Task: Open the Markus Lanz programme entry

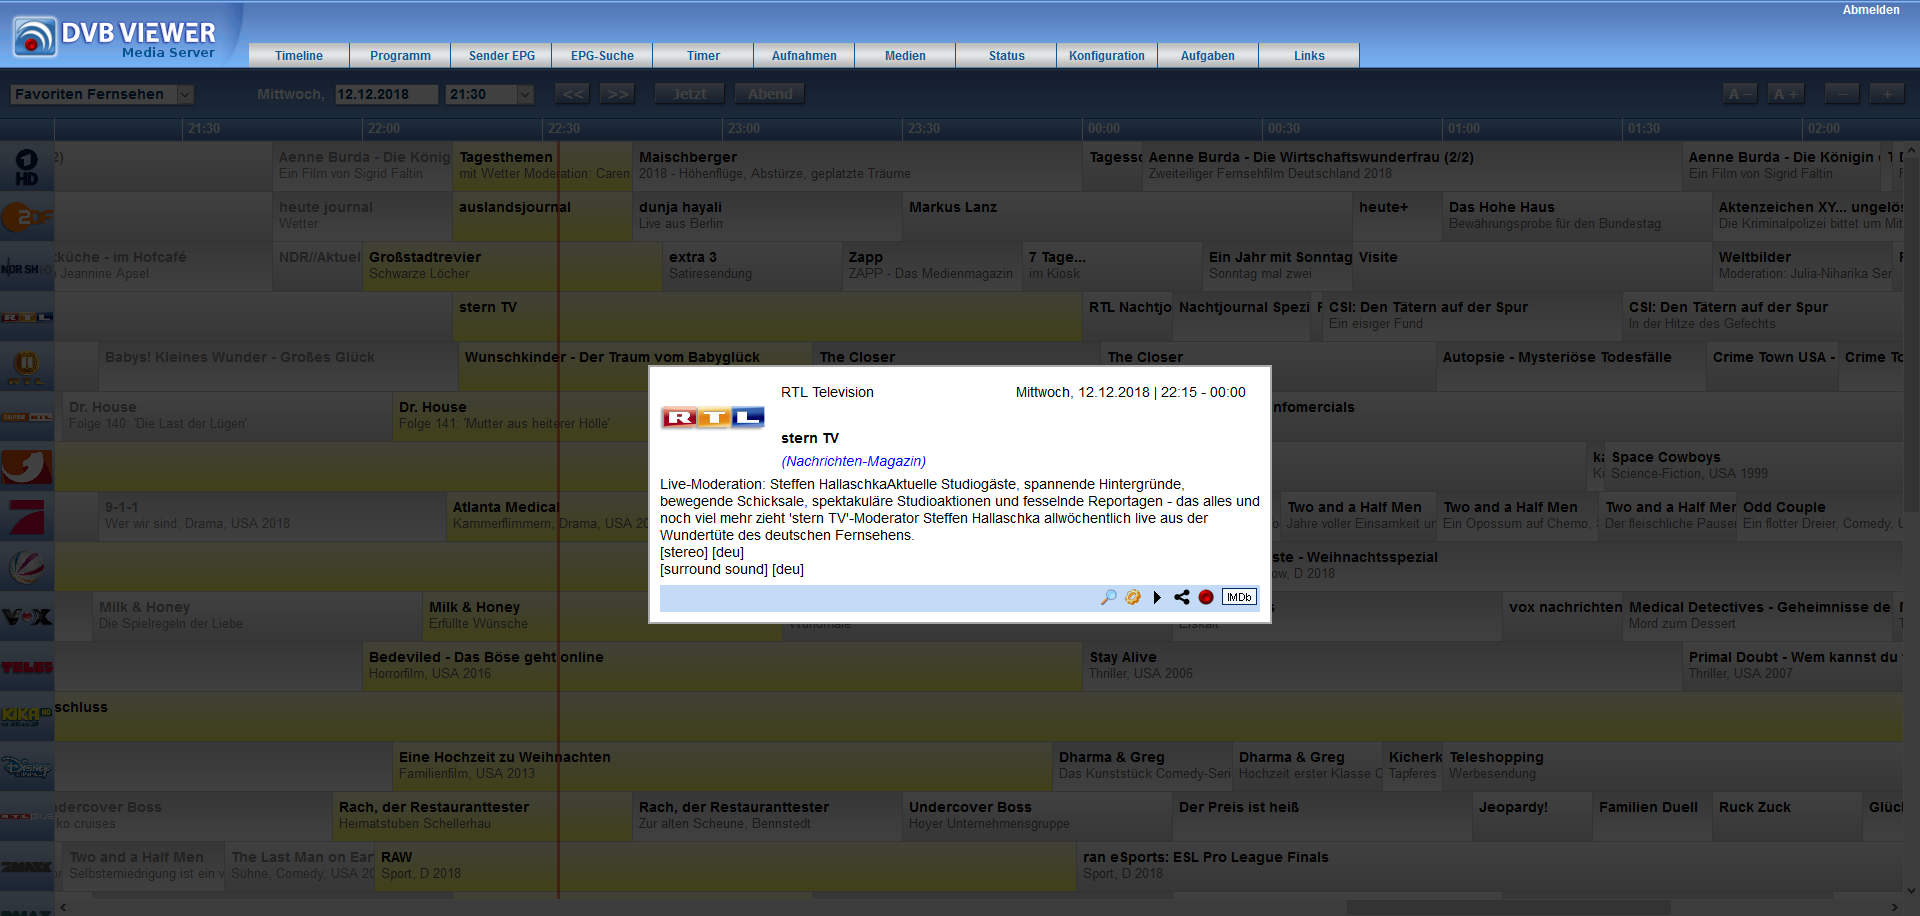Action: 1127,216
